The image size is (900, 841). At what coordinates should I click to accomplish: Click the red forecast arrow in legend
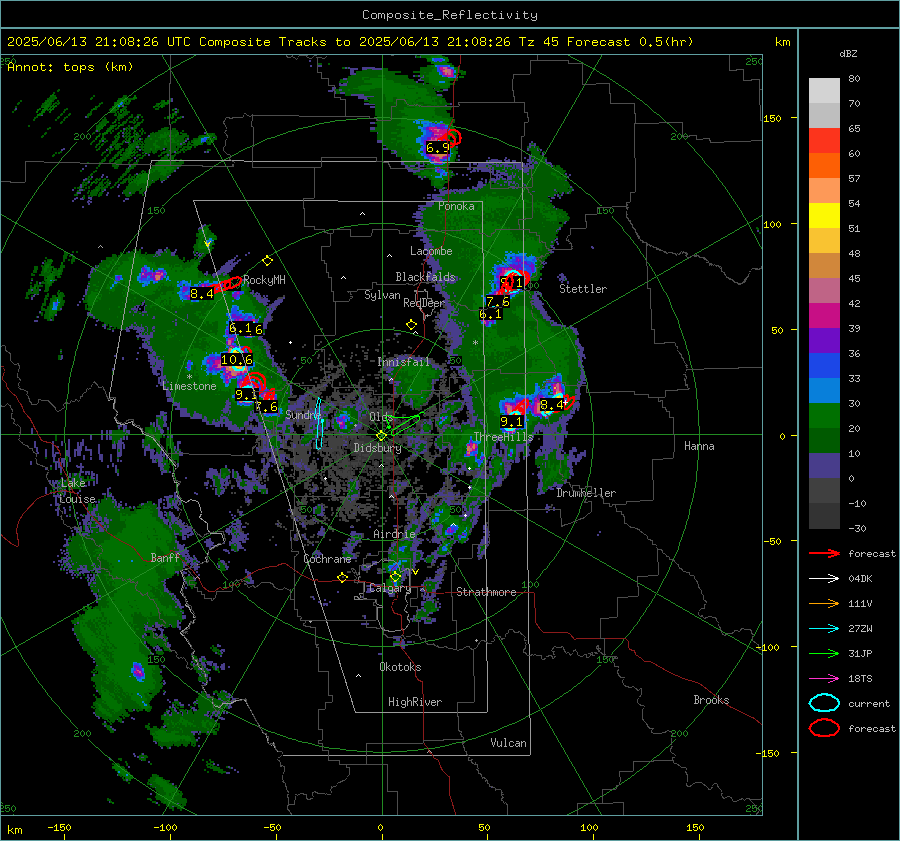[x=824, y=553]
